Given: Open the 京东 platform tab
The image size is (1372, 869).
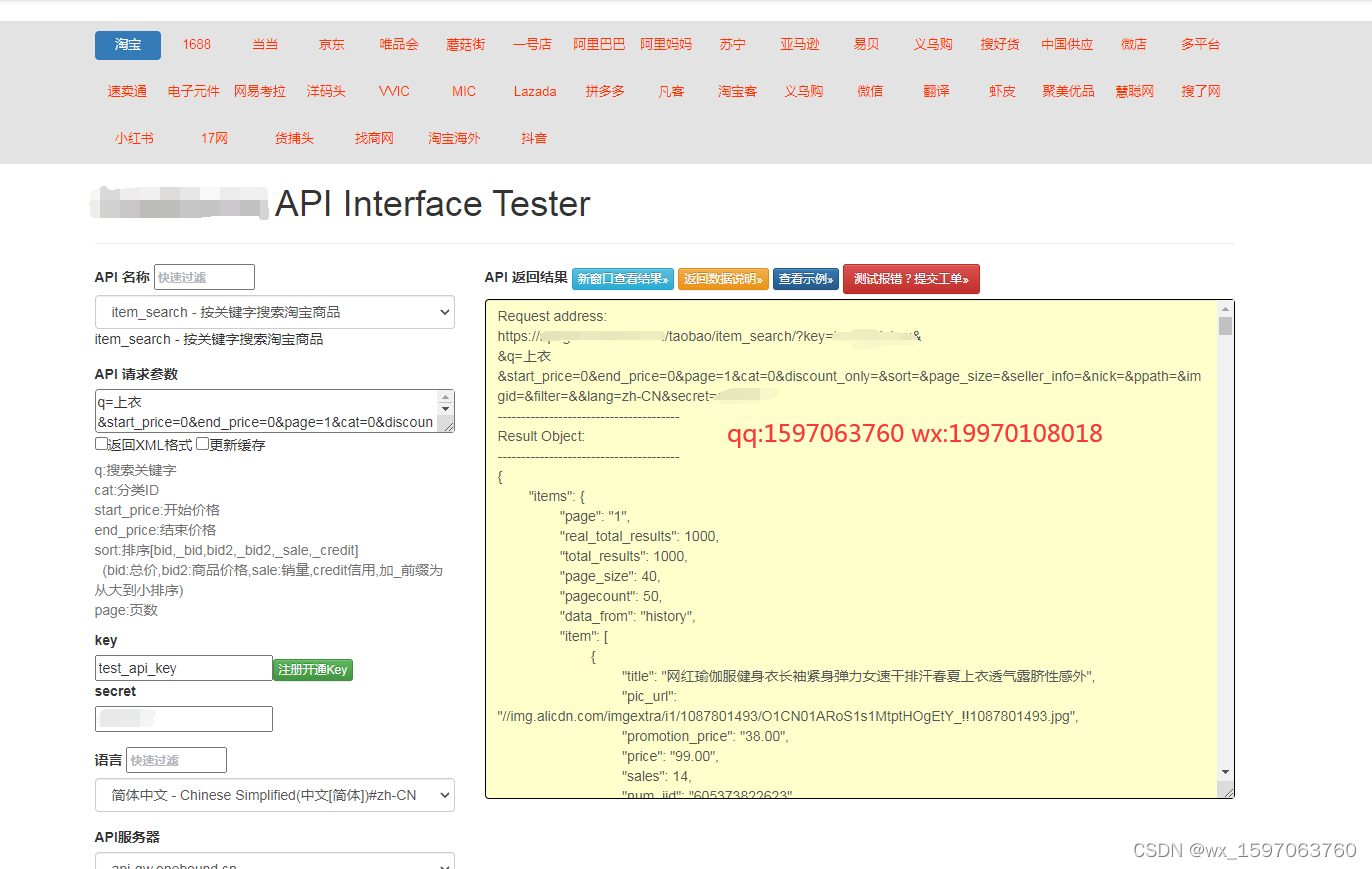Looking at the screenshot, I should click(332, 45).
